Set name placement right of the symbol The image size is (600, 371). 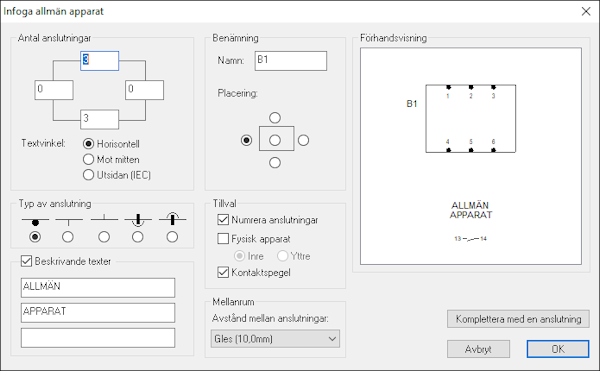(x=303, y=140)
